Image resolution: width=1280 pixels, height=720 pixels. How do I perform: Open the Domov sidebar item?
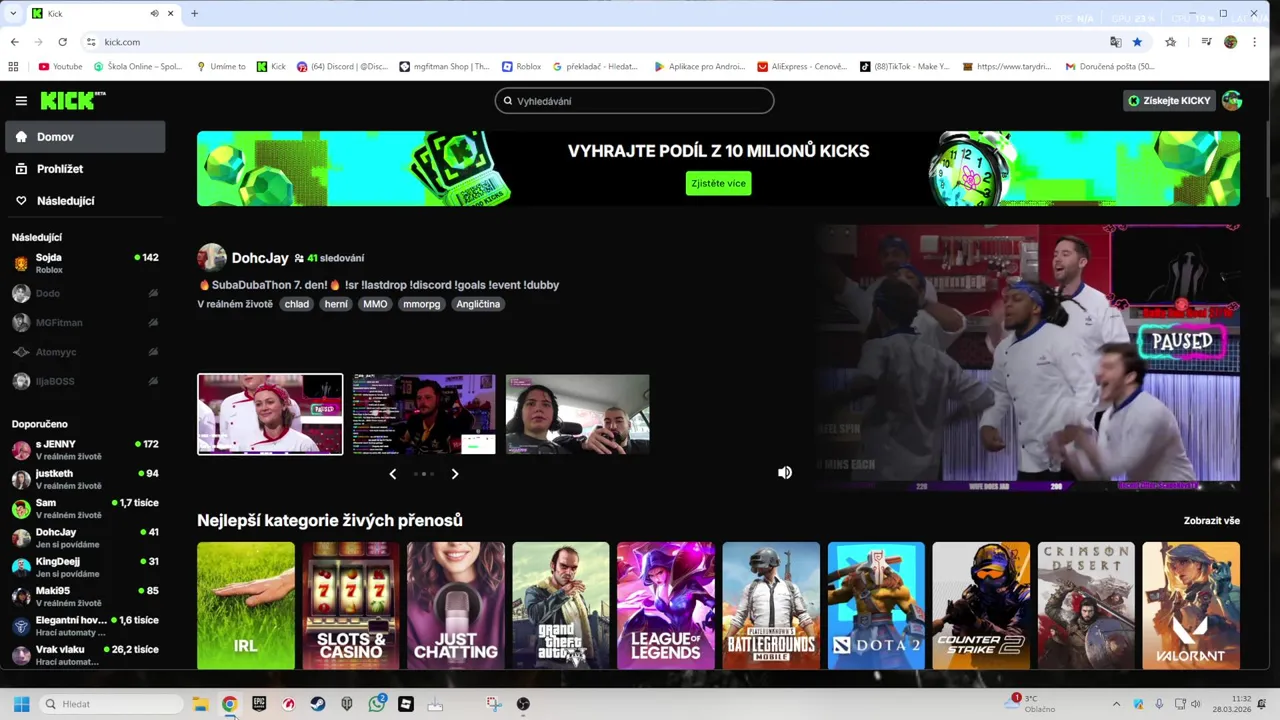pos(85,137)
